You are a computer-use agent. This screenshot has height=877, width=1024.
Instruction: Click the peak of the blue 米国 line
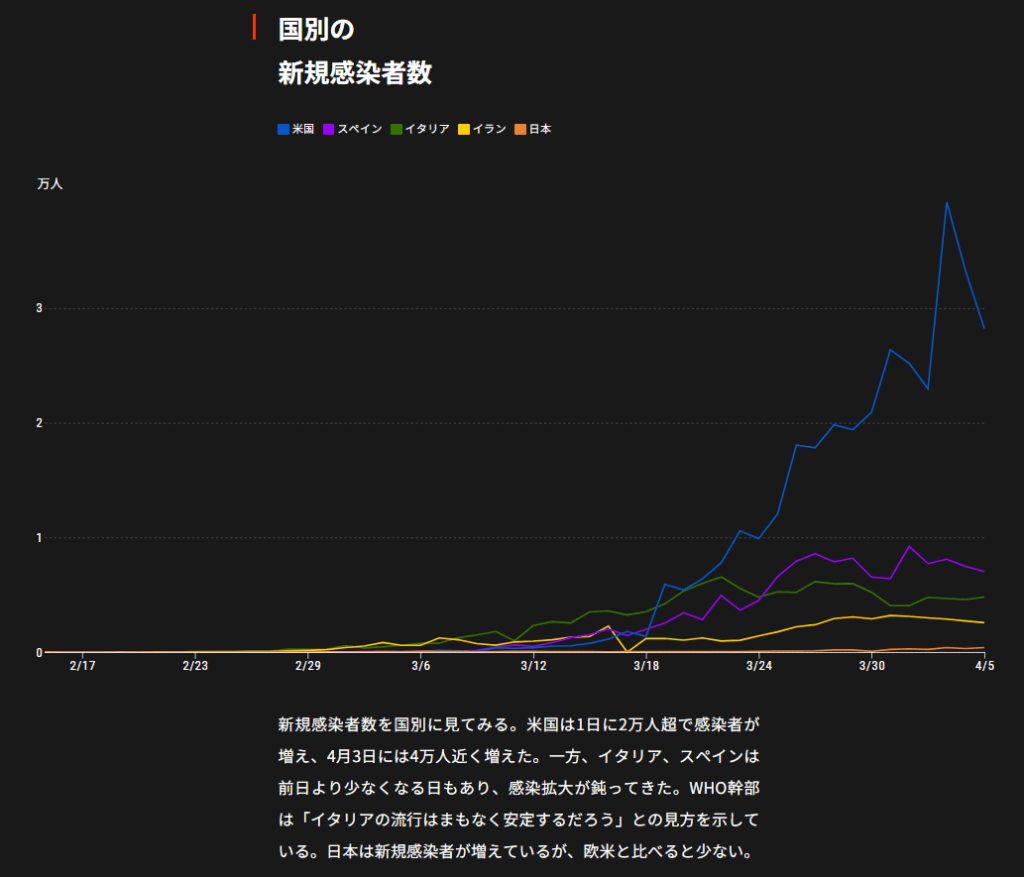(946, 203)
